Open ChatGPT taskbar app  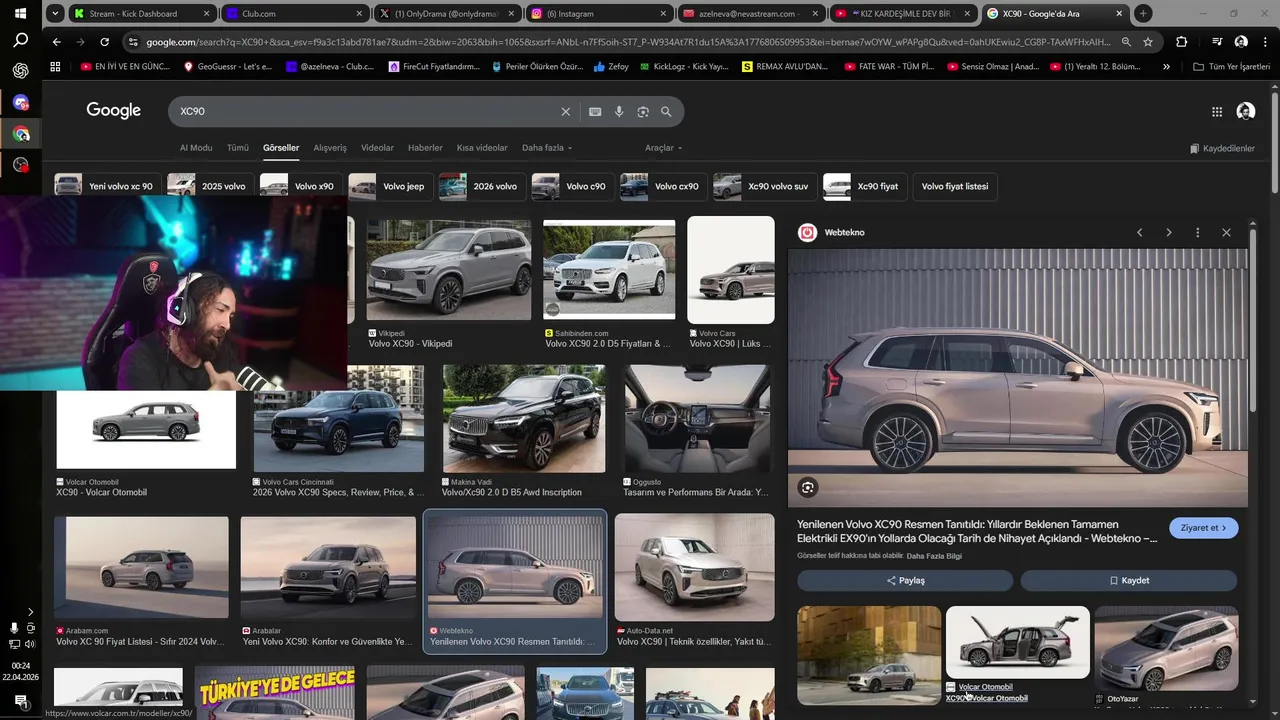coord(20,71)
